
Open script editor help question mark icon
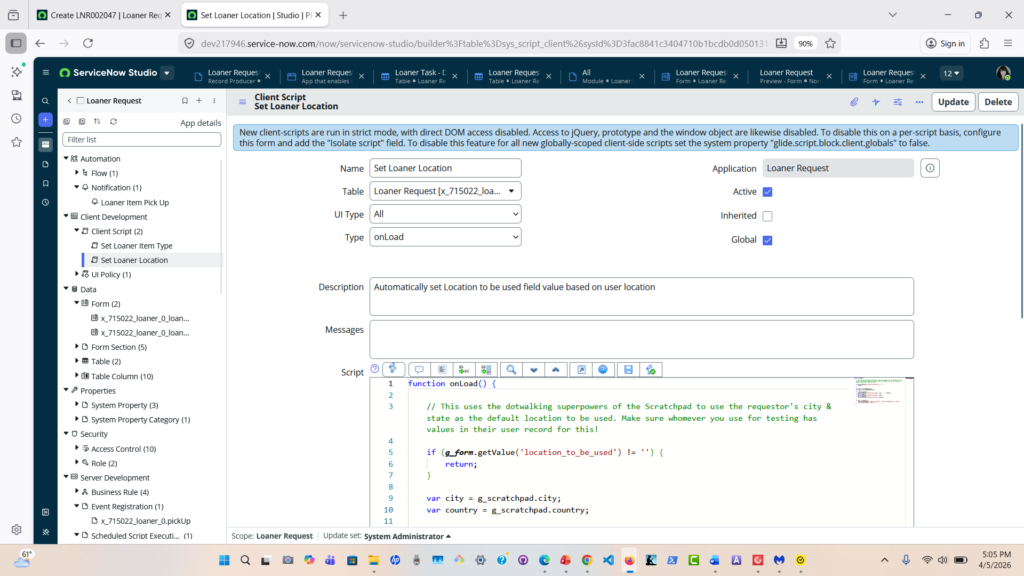coord(375,370)
